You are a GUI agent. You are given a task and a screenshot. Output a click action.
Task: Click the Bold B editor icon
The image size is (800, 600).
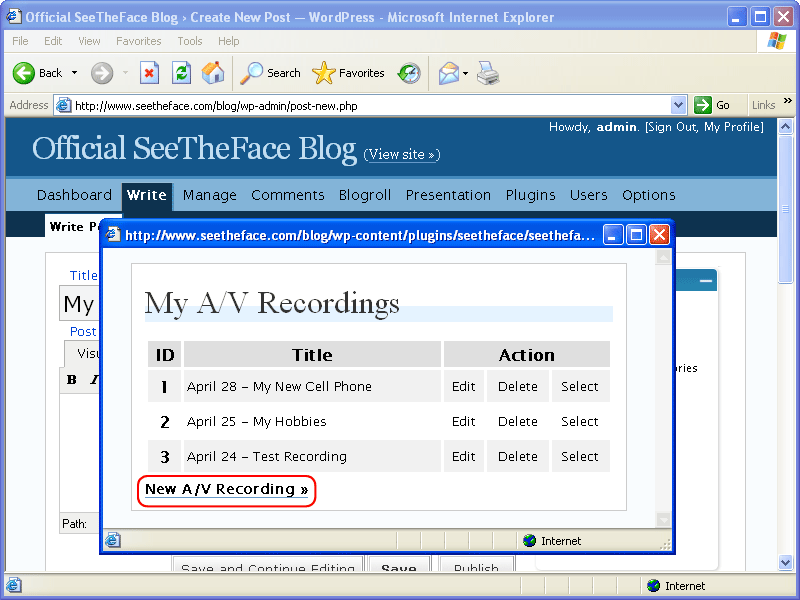[x=71, y=380]
